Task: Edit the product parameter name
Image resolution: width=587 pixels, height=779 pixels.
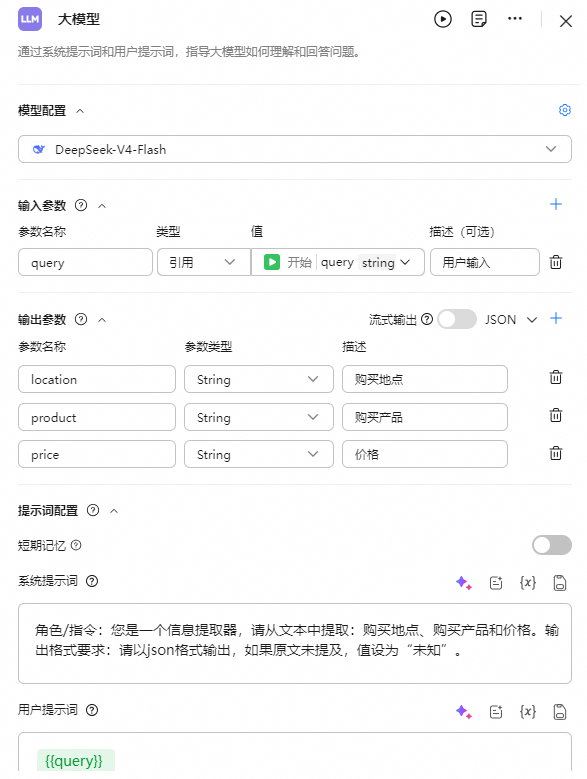Action: (97, 417)
